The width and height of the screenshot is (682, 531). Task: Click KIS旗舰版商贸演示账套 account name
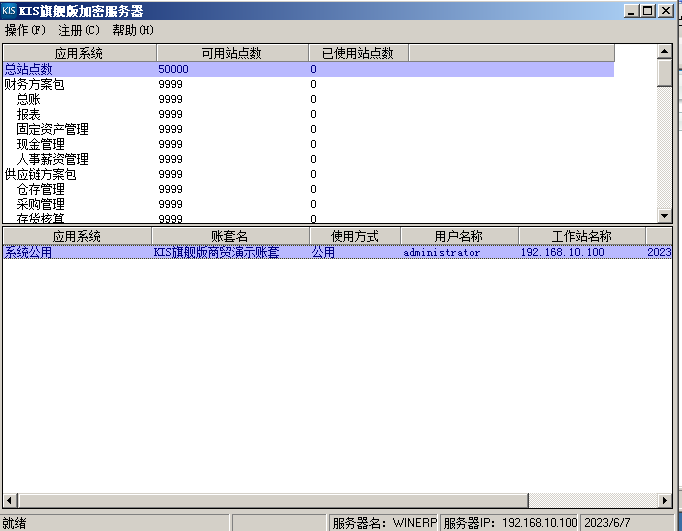point(216,252)
